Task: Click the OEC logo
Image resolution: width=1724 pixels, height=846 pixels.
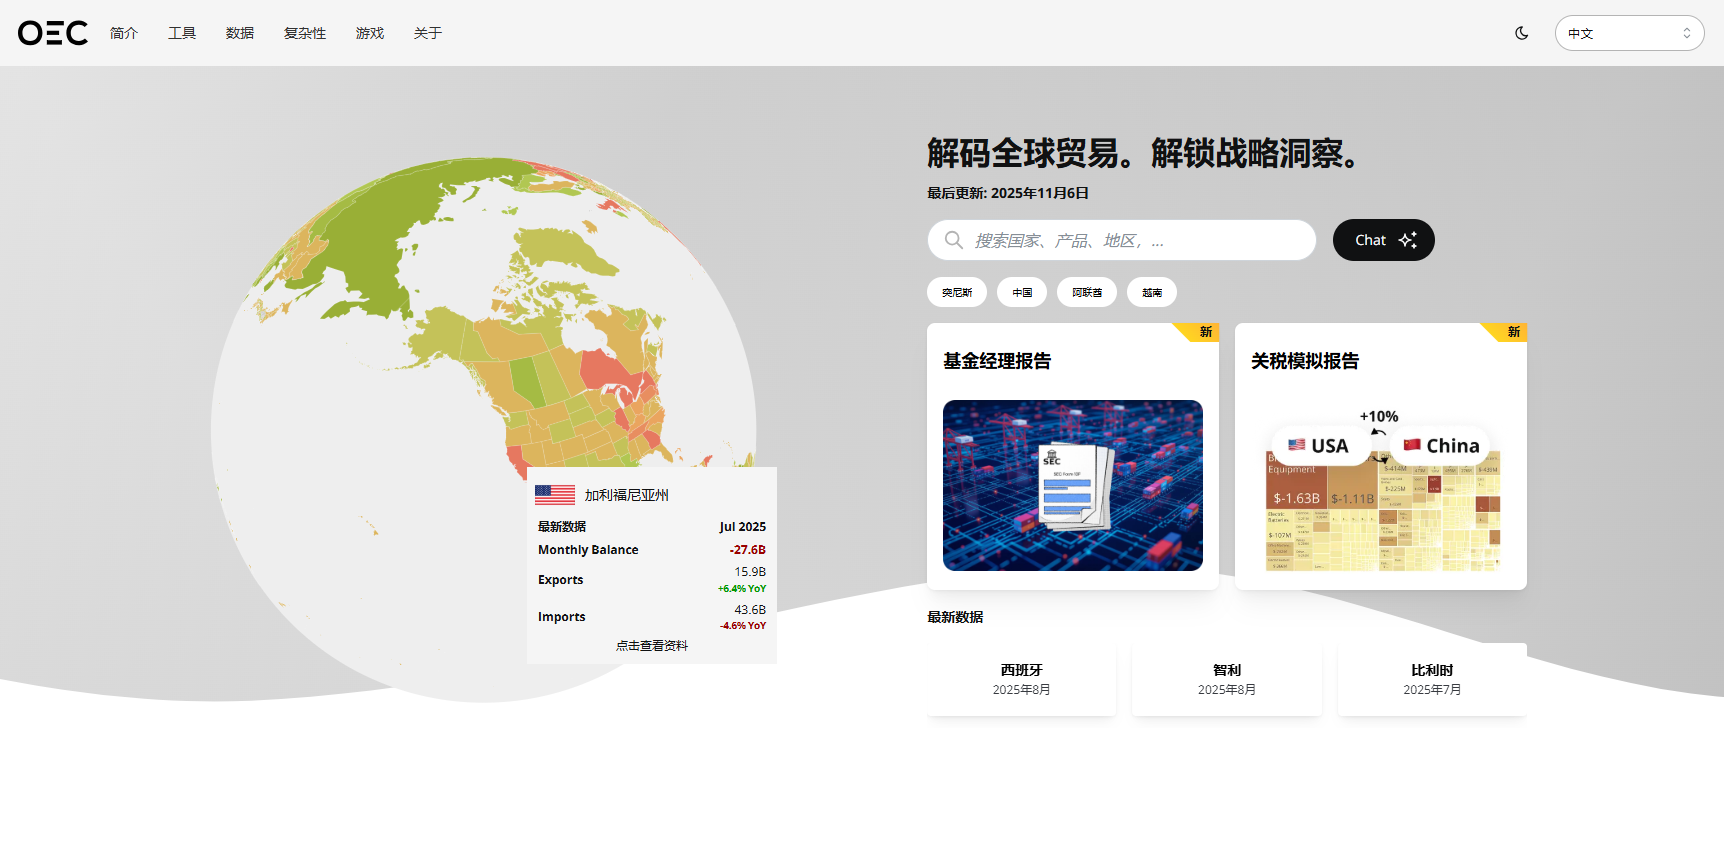Action: click(53, 33)
